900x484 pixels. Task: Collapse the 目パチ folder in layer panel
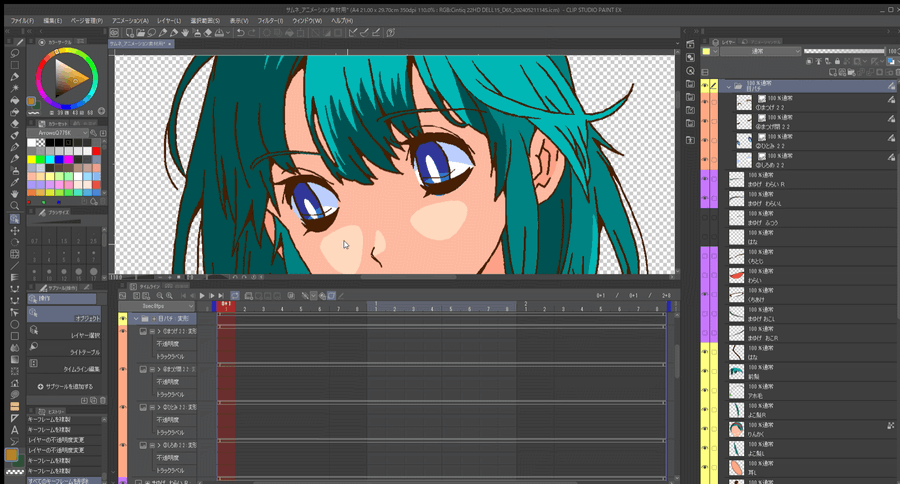point(728,87)
